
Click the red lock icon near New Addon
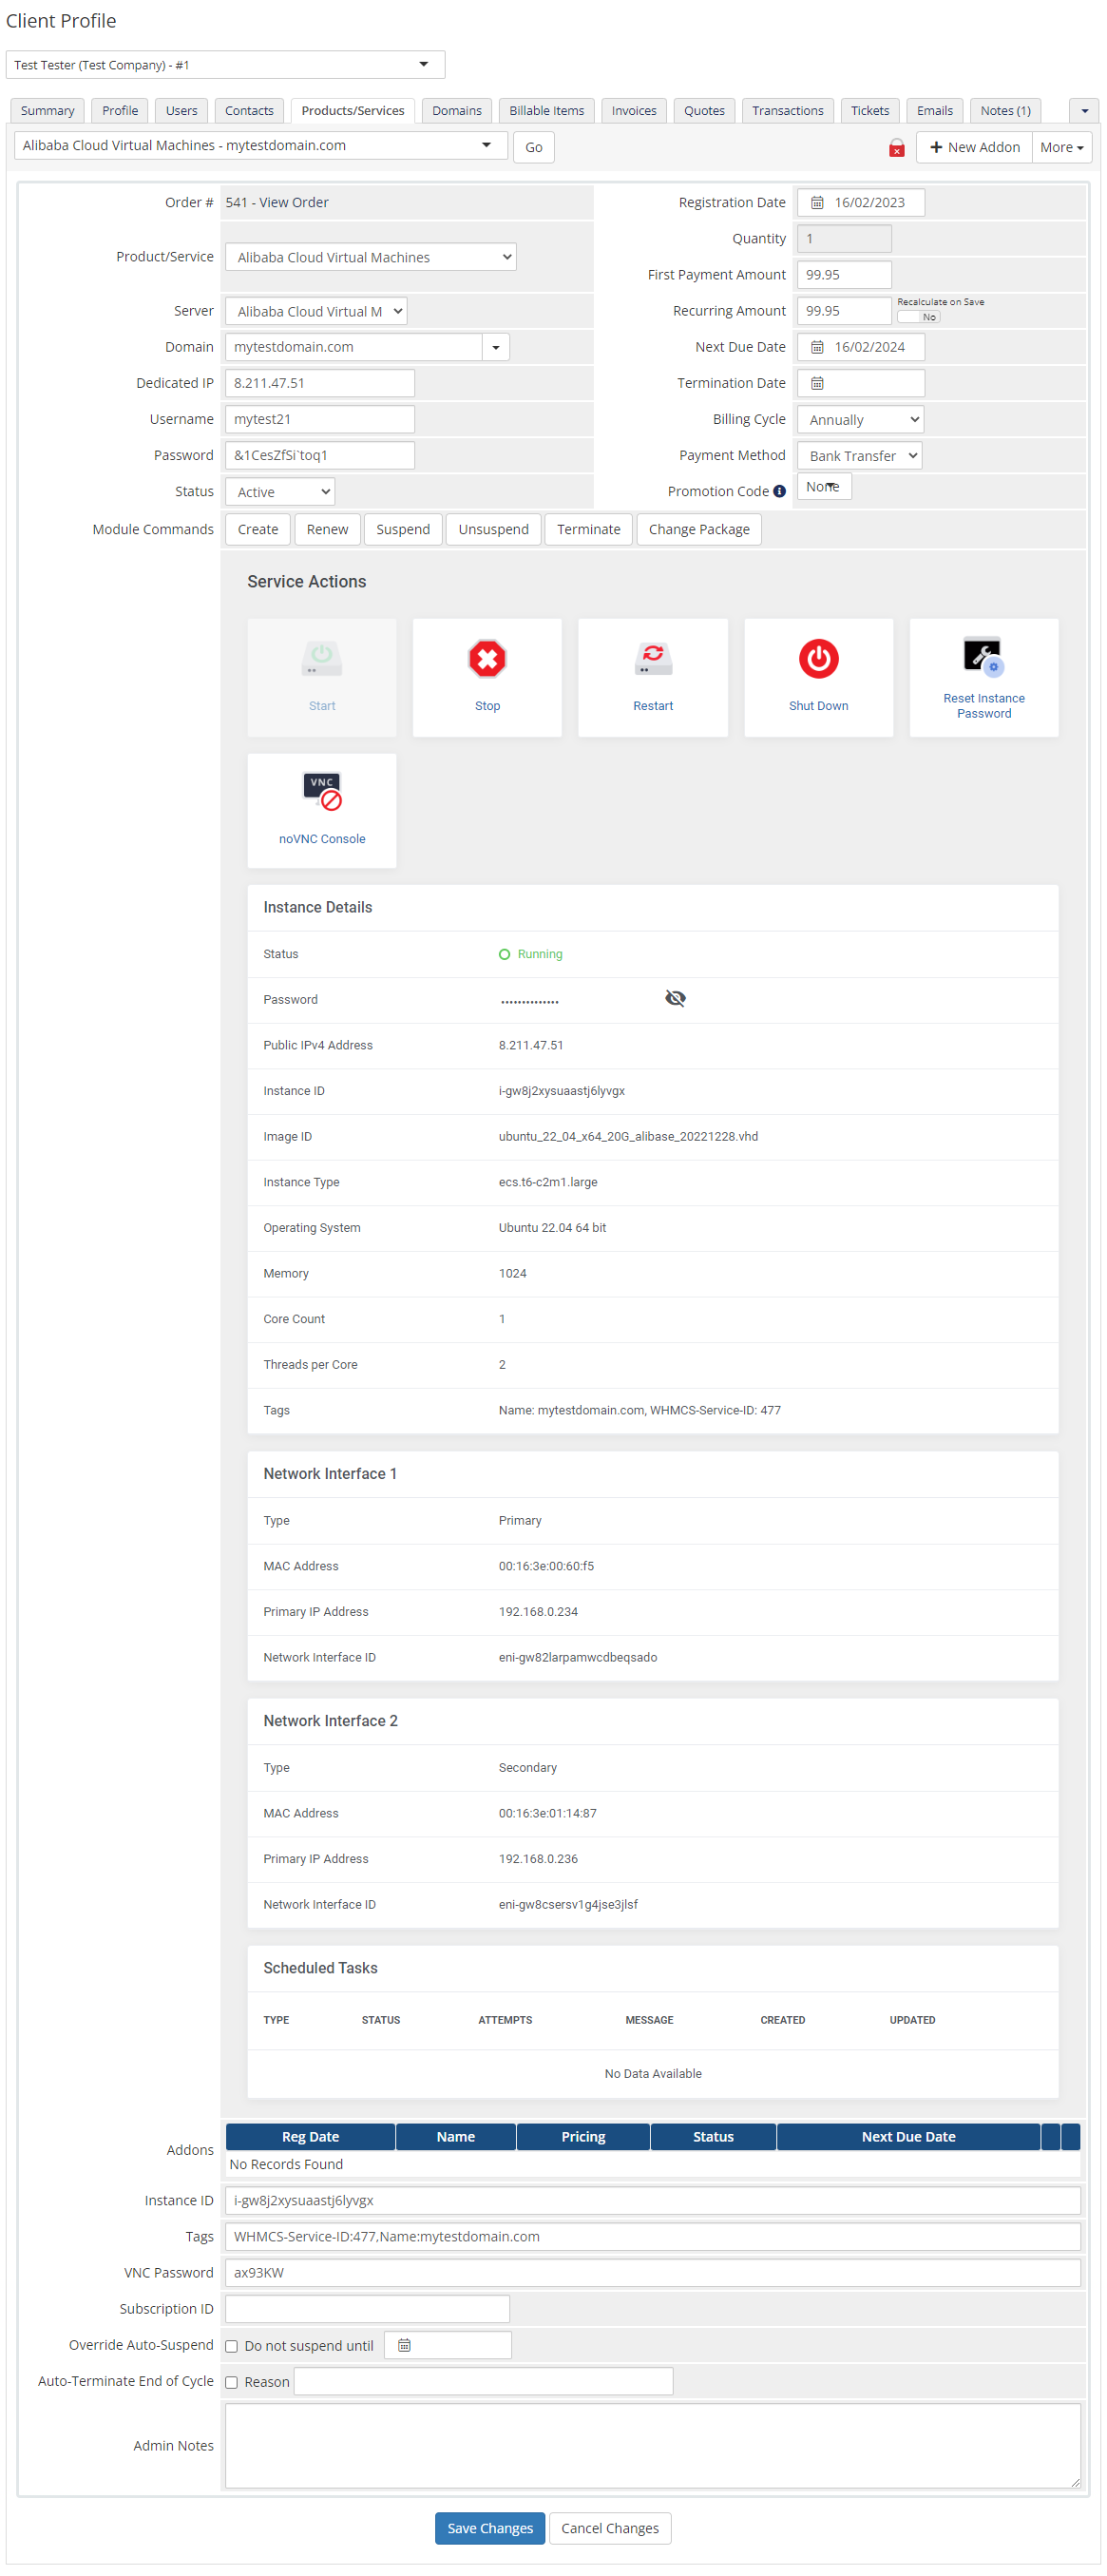896,148
